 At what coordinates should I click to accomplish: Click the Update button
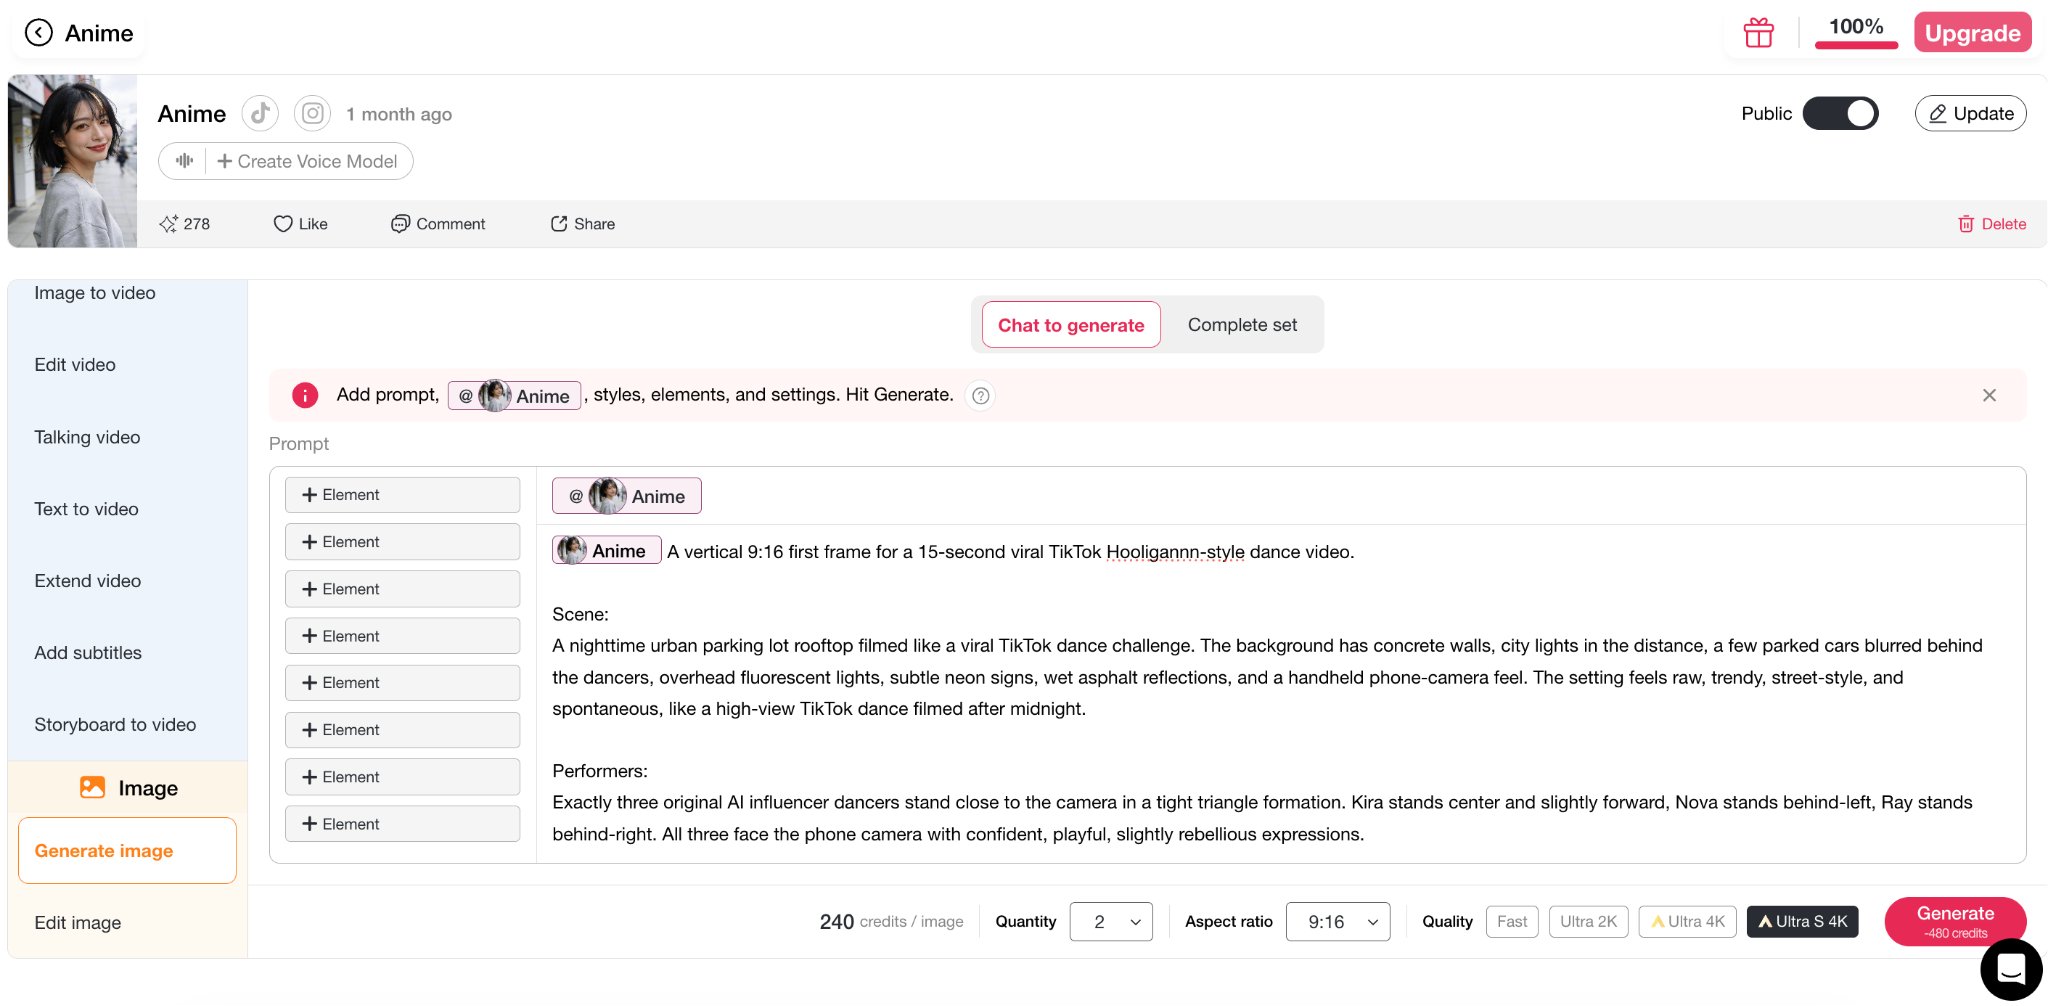pyautogui.click(x=1970, y=113)
